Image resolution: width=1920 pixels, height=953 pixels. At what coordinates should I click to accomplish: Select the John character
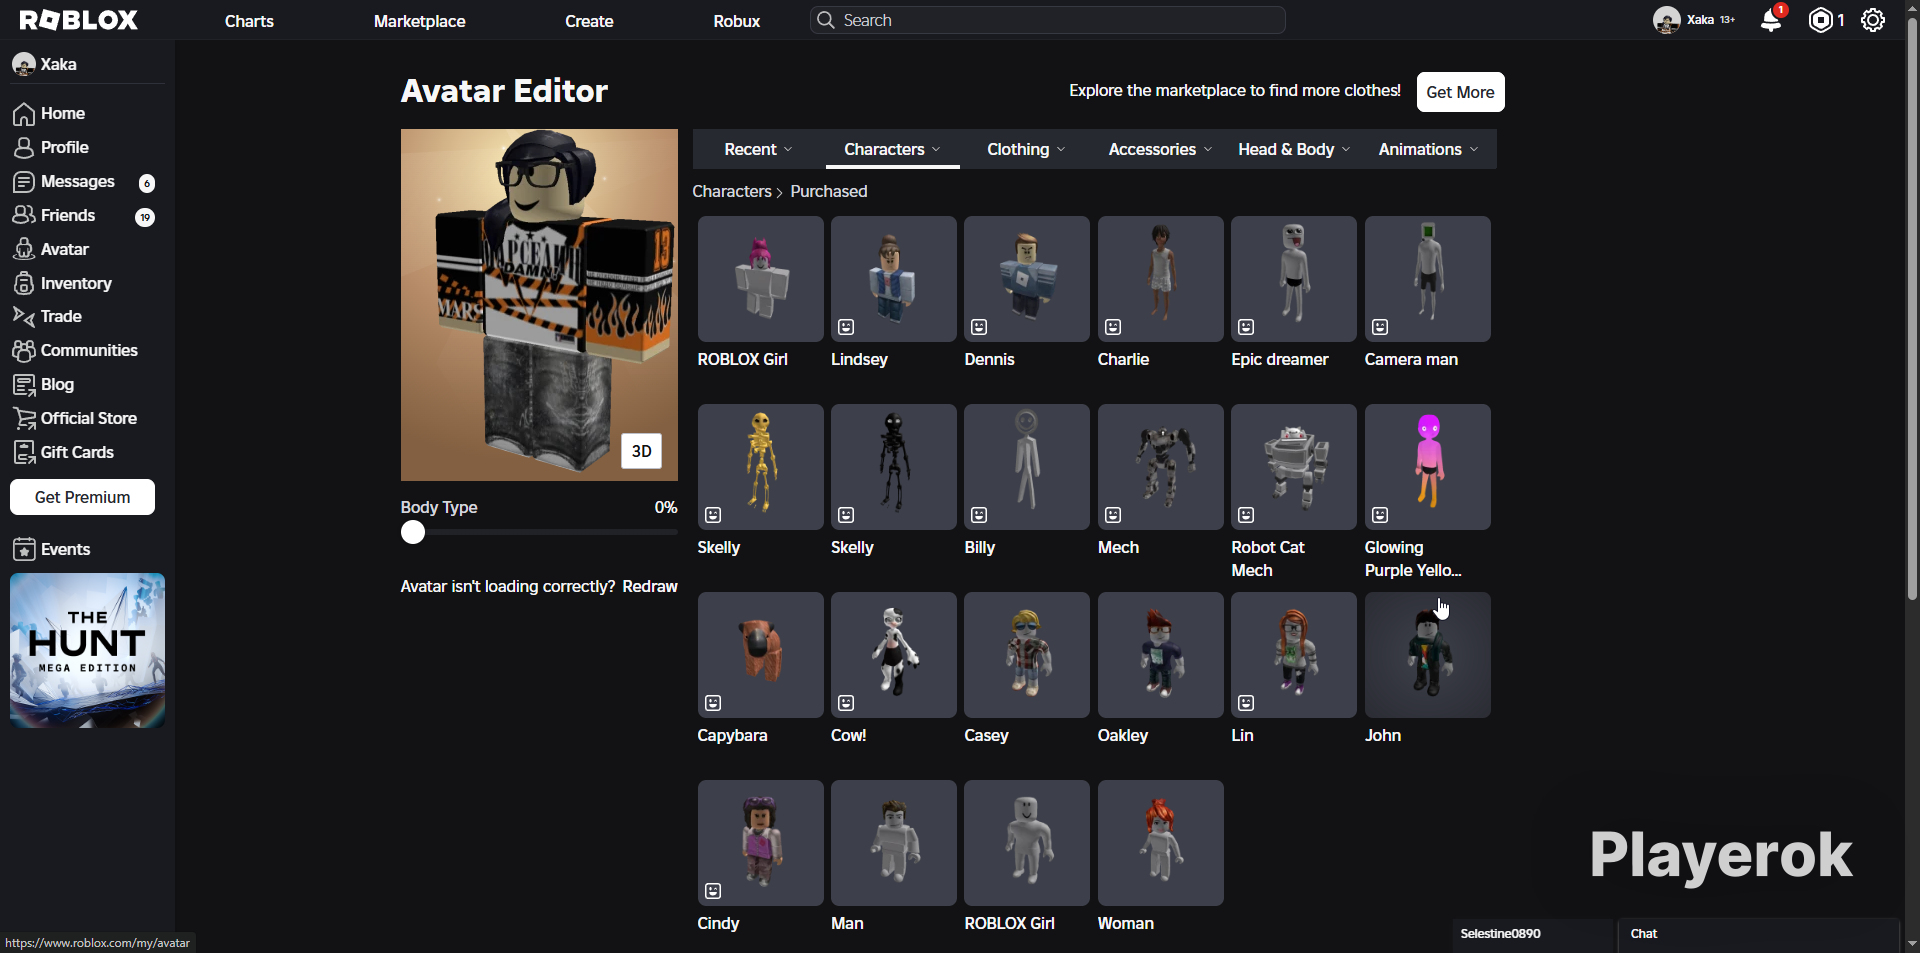coord(1428,655)
